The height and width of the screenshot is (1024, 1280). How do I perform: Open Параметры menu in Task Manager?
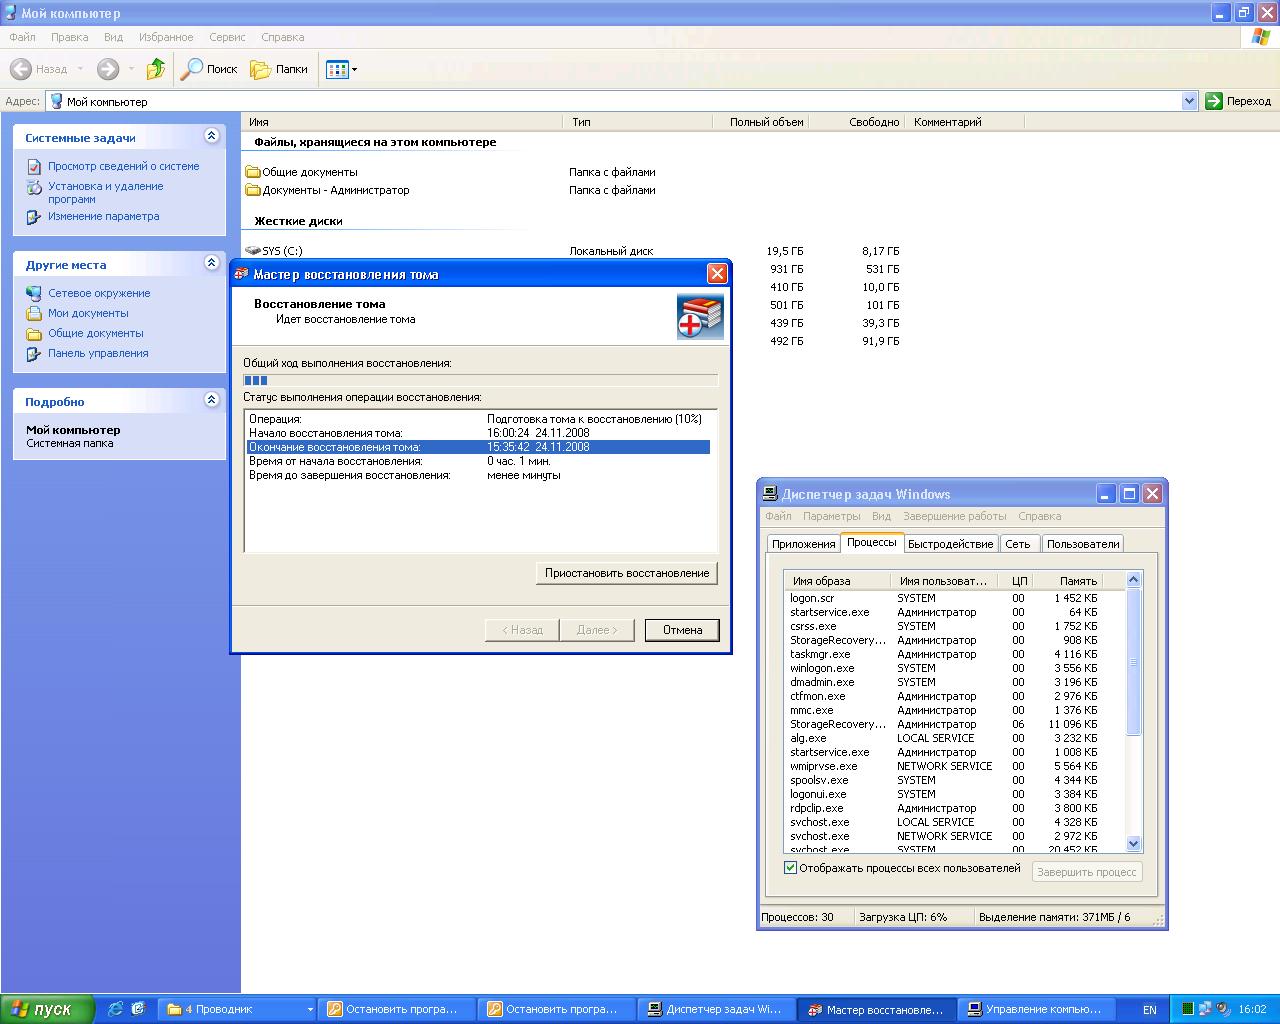pos(831,516)
